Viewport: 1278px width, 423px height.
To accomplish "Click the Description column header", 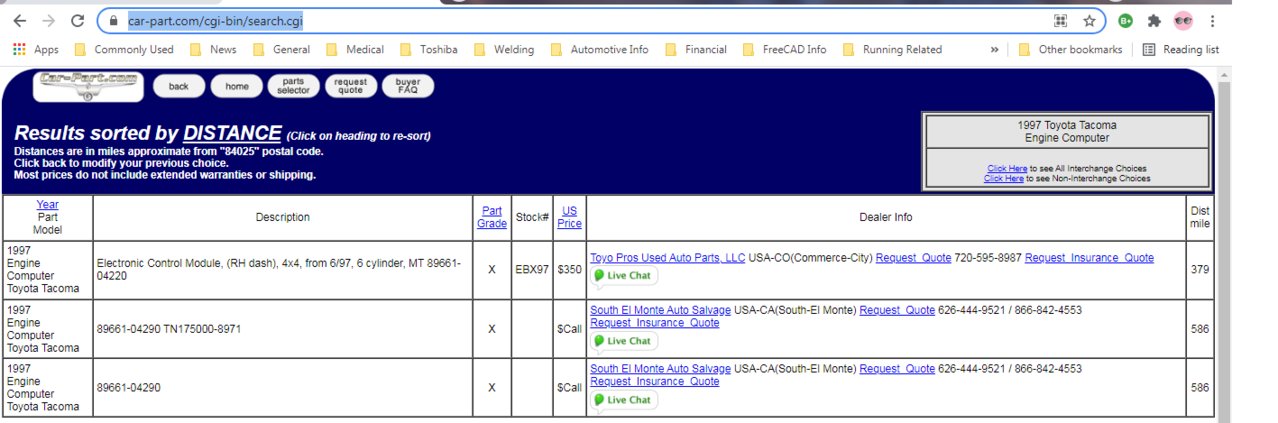I will coord(283,217).
